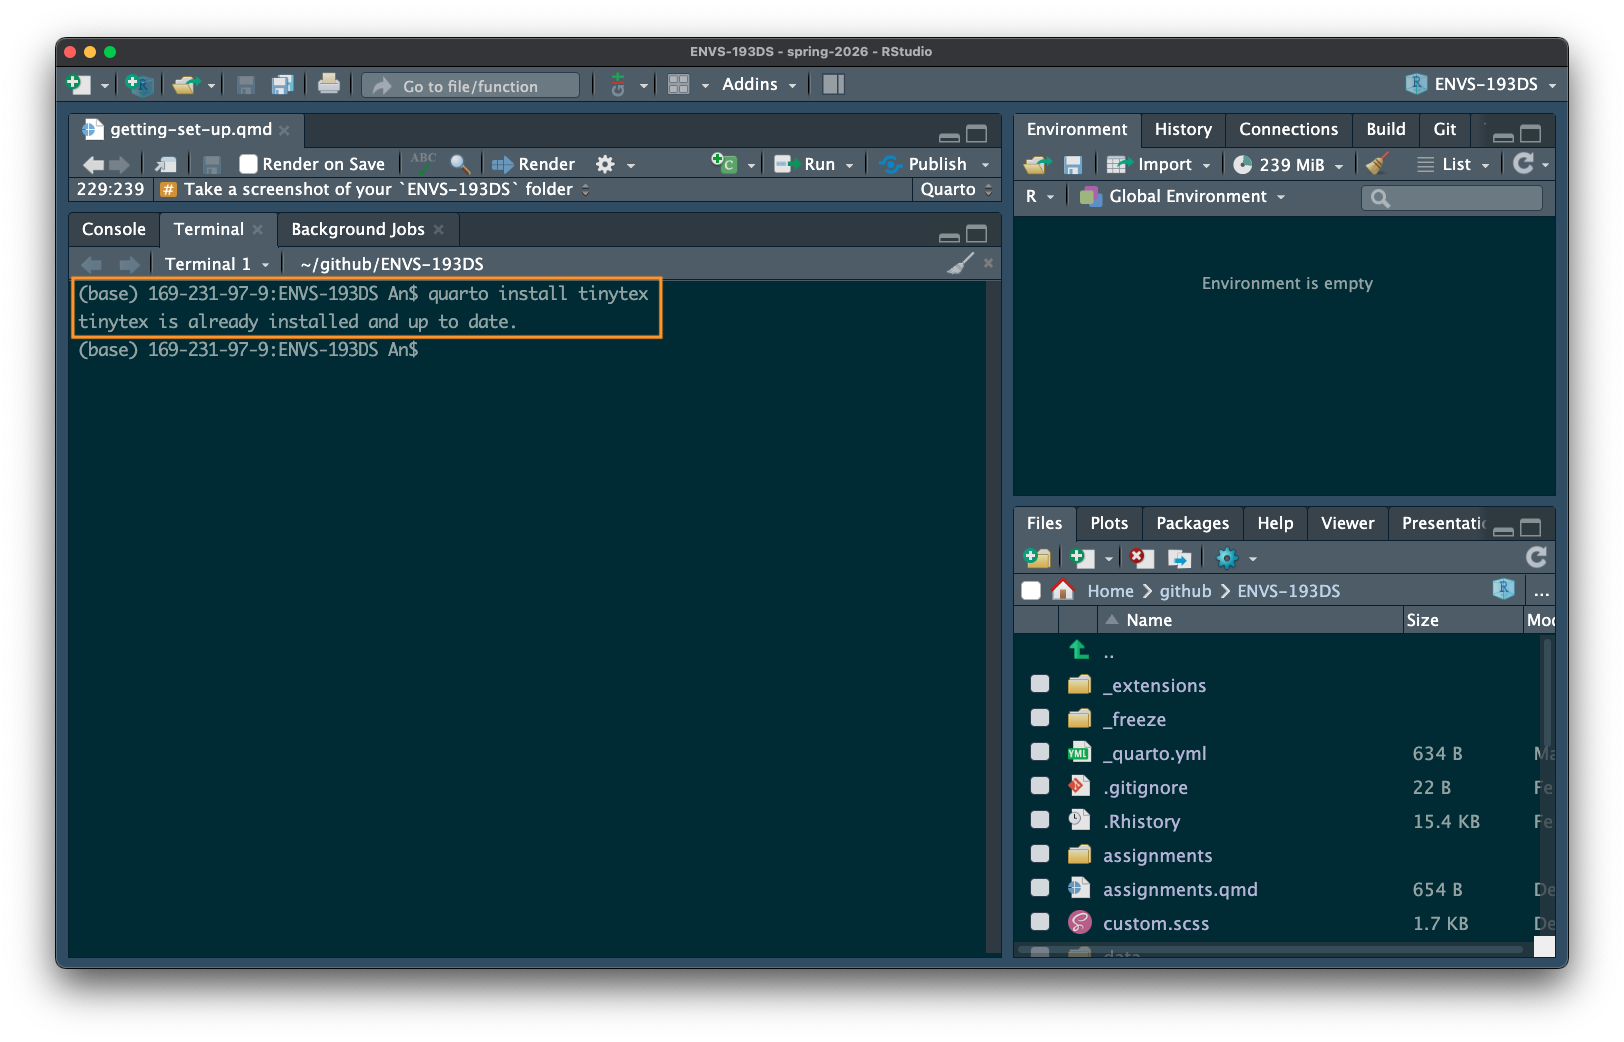This screenshot has height=1042, width=1624.
Task: Open the Packages tab
Action: coord(1192,523)
